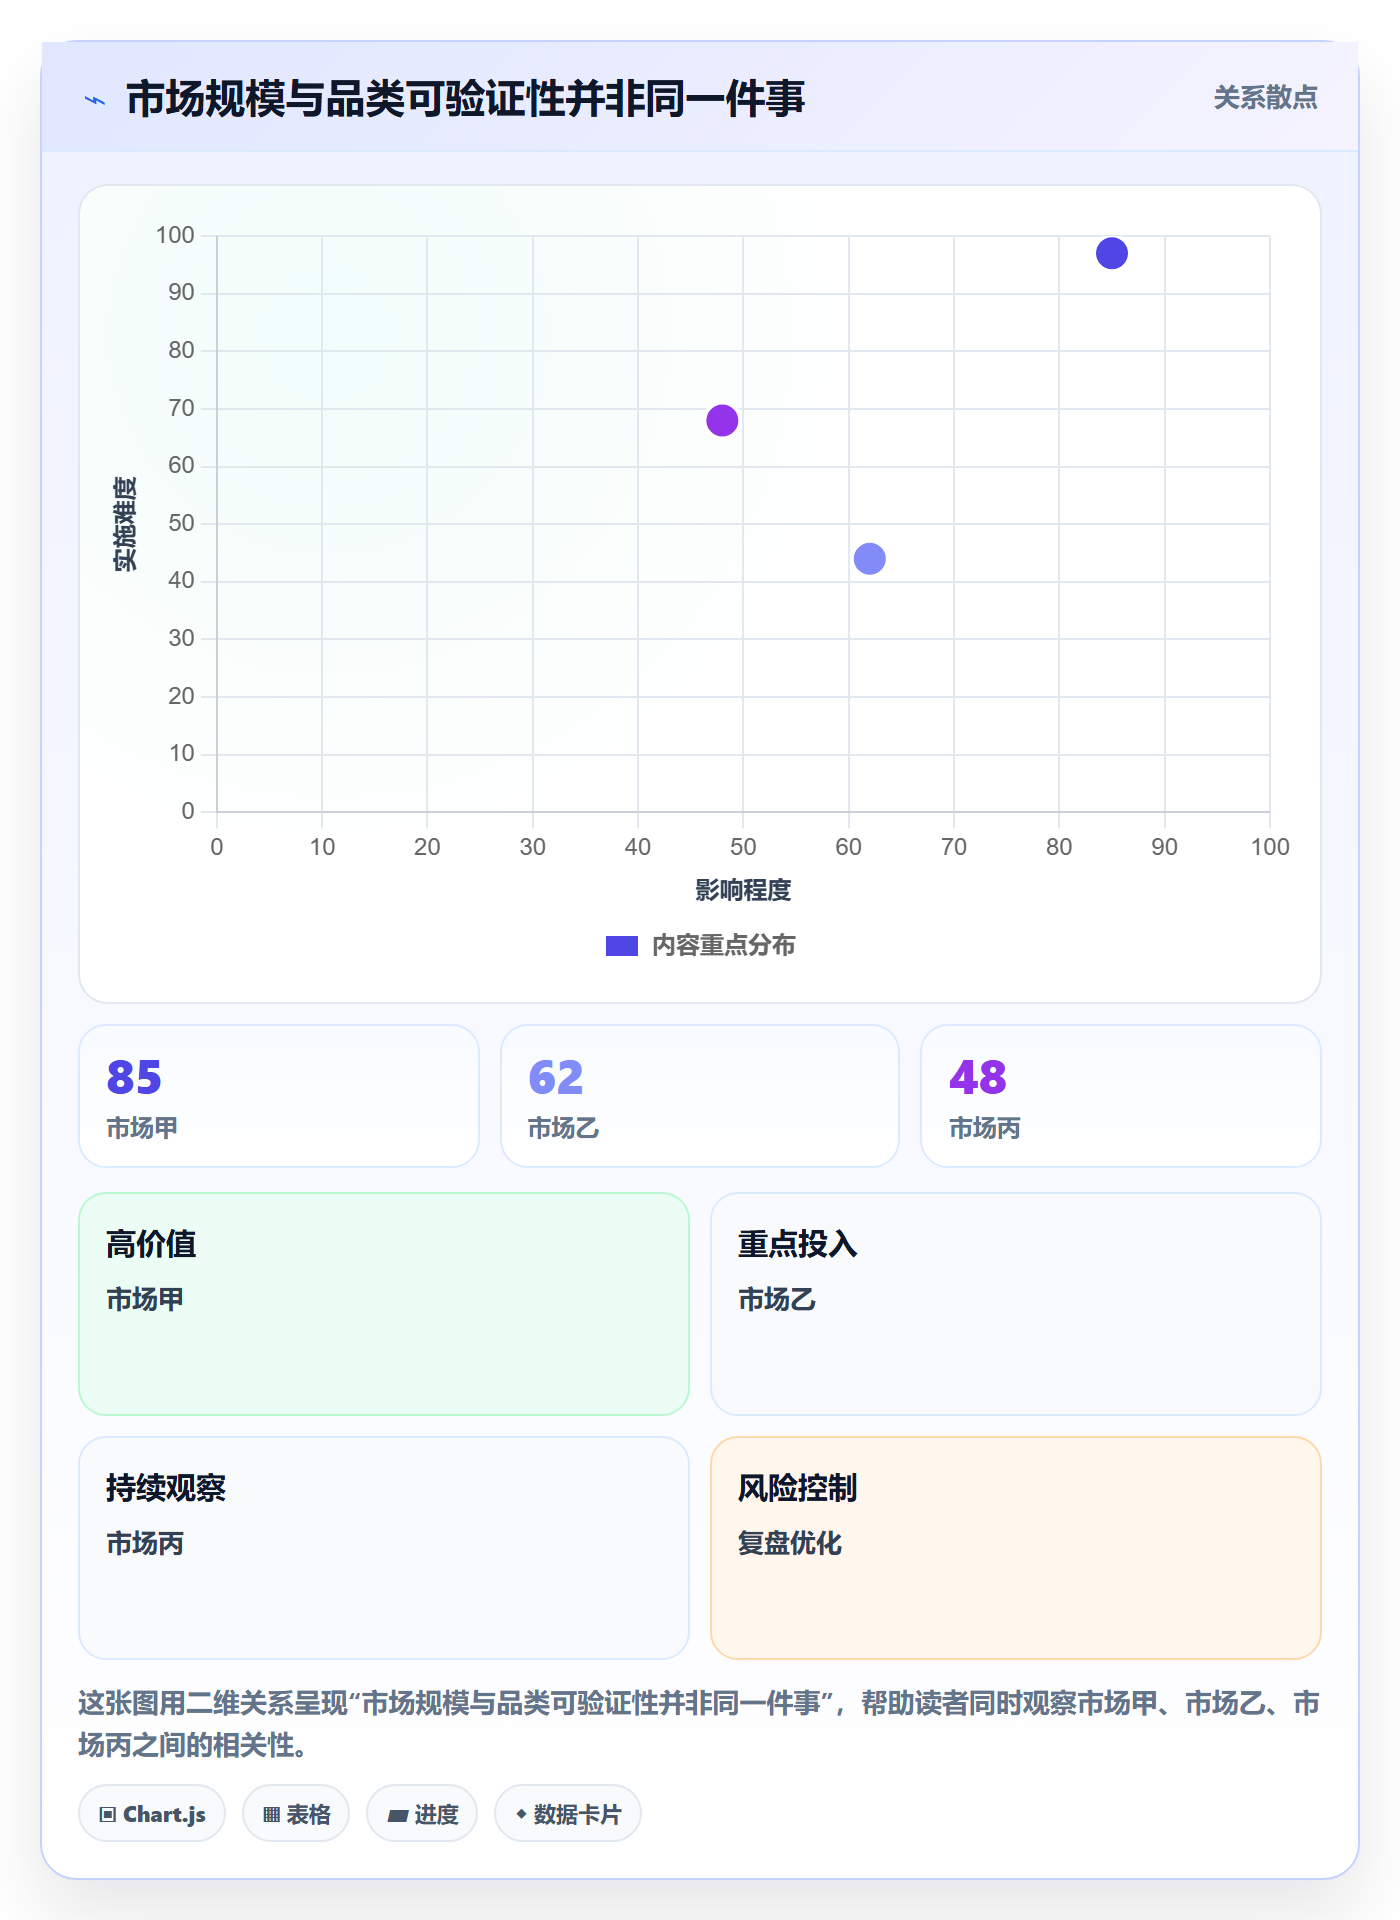This screenshot has width=1400, height=1920.
Task: Select the dark blue scatter point at top right
Action: pyautogui.click(x=1112, y=254)
